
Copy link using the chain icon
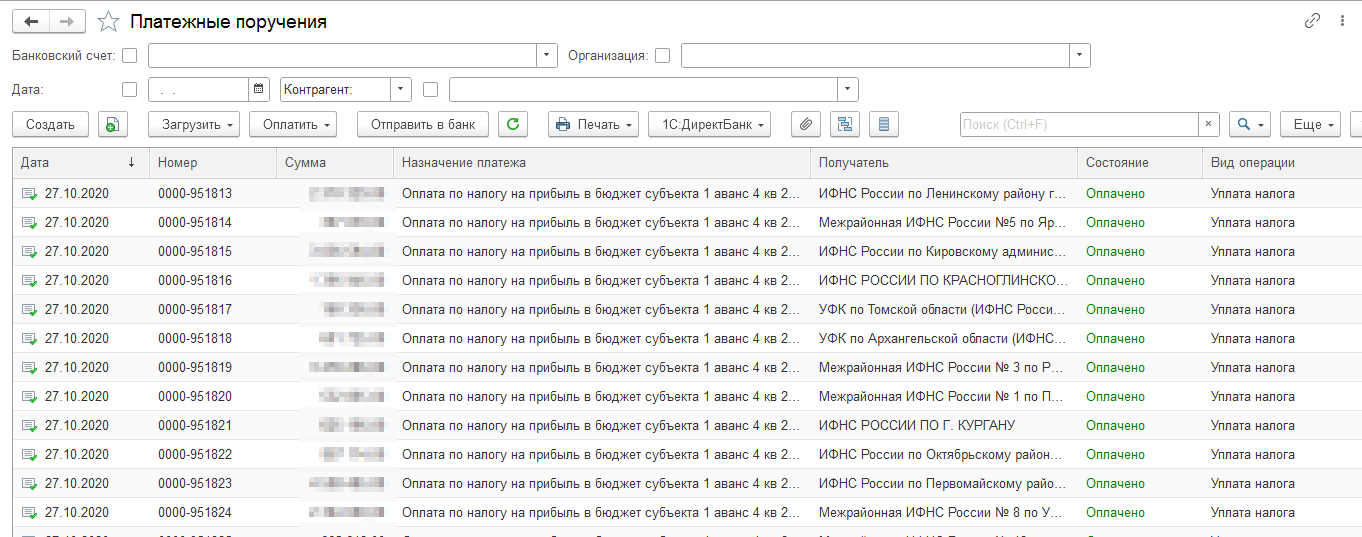(1312, 21)
